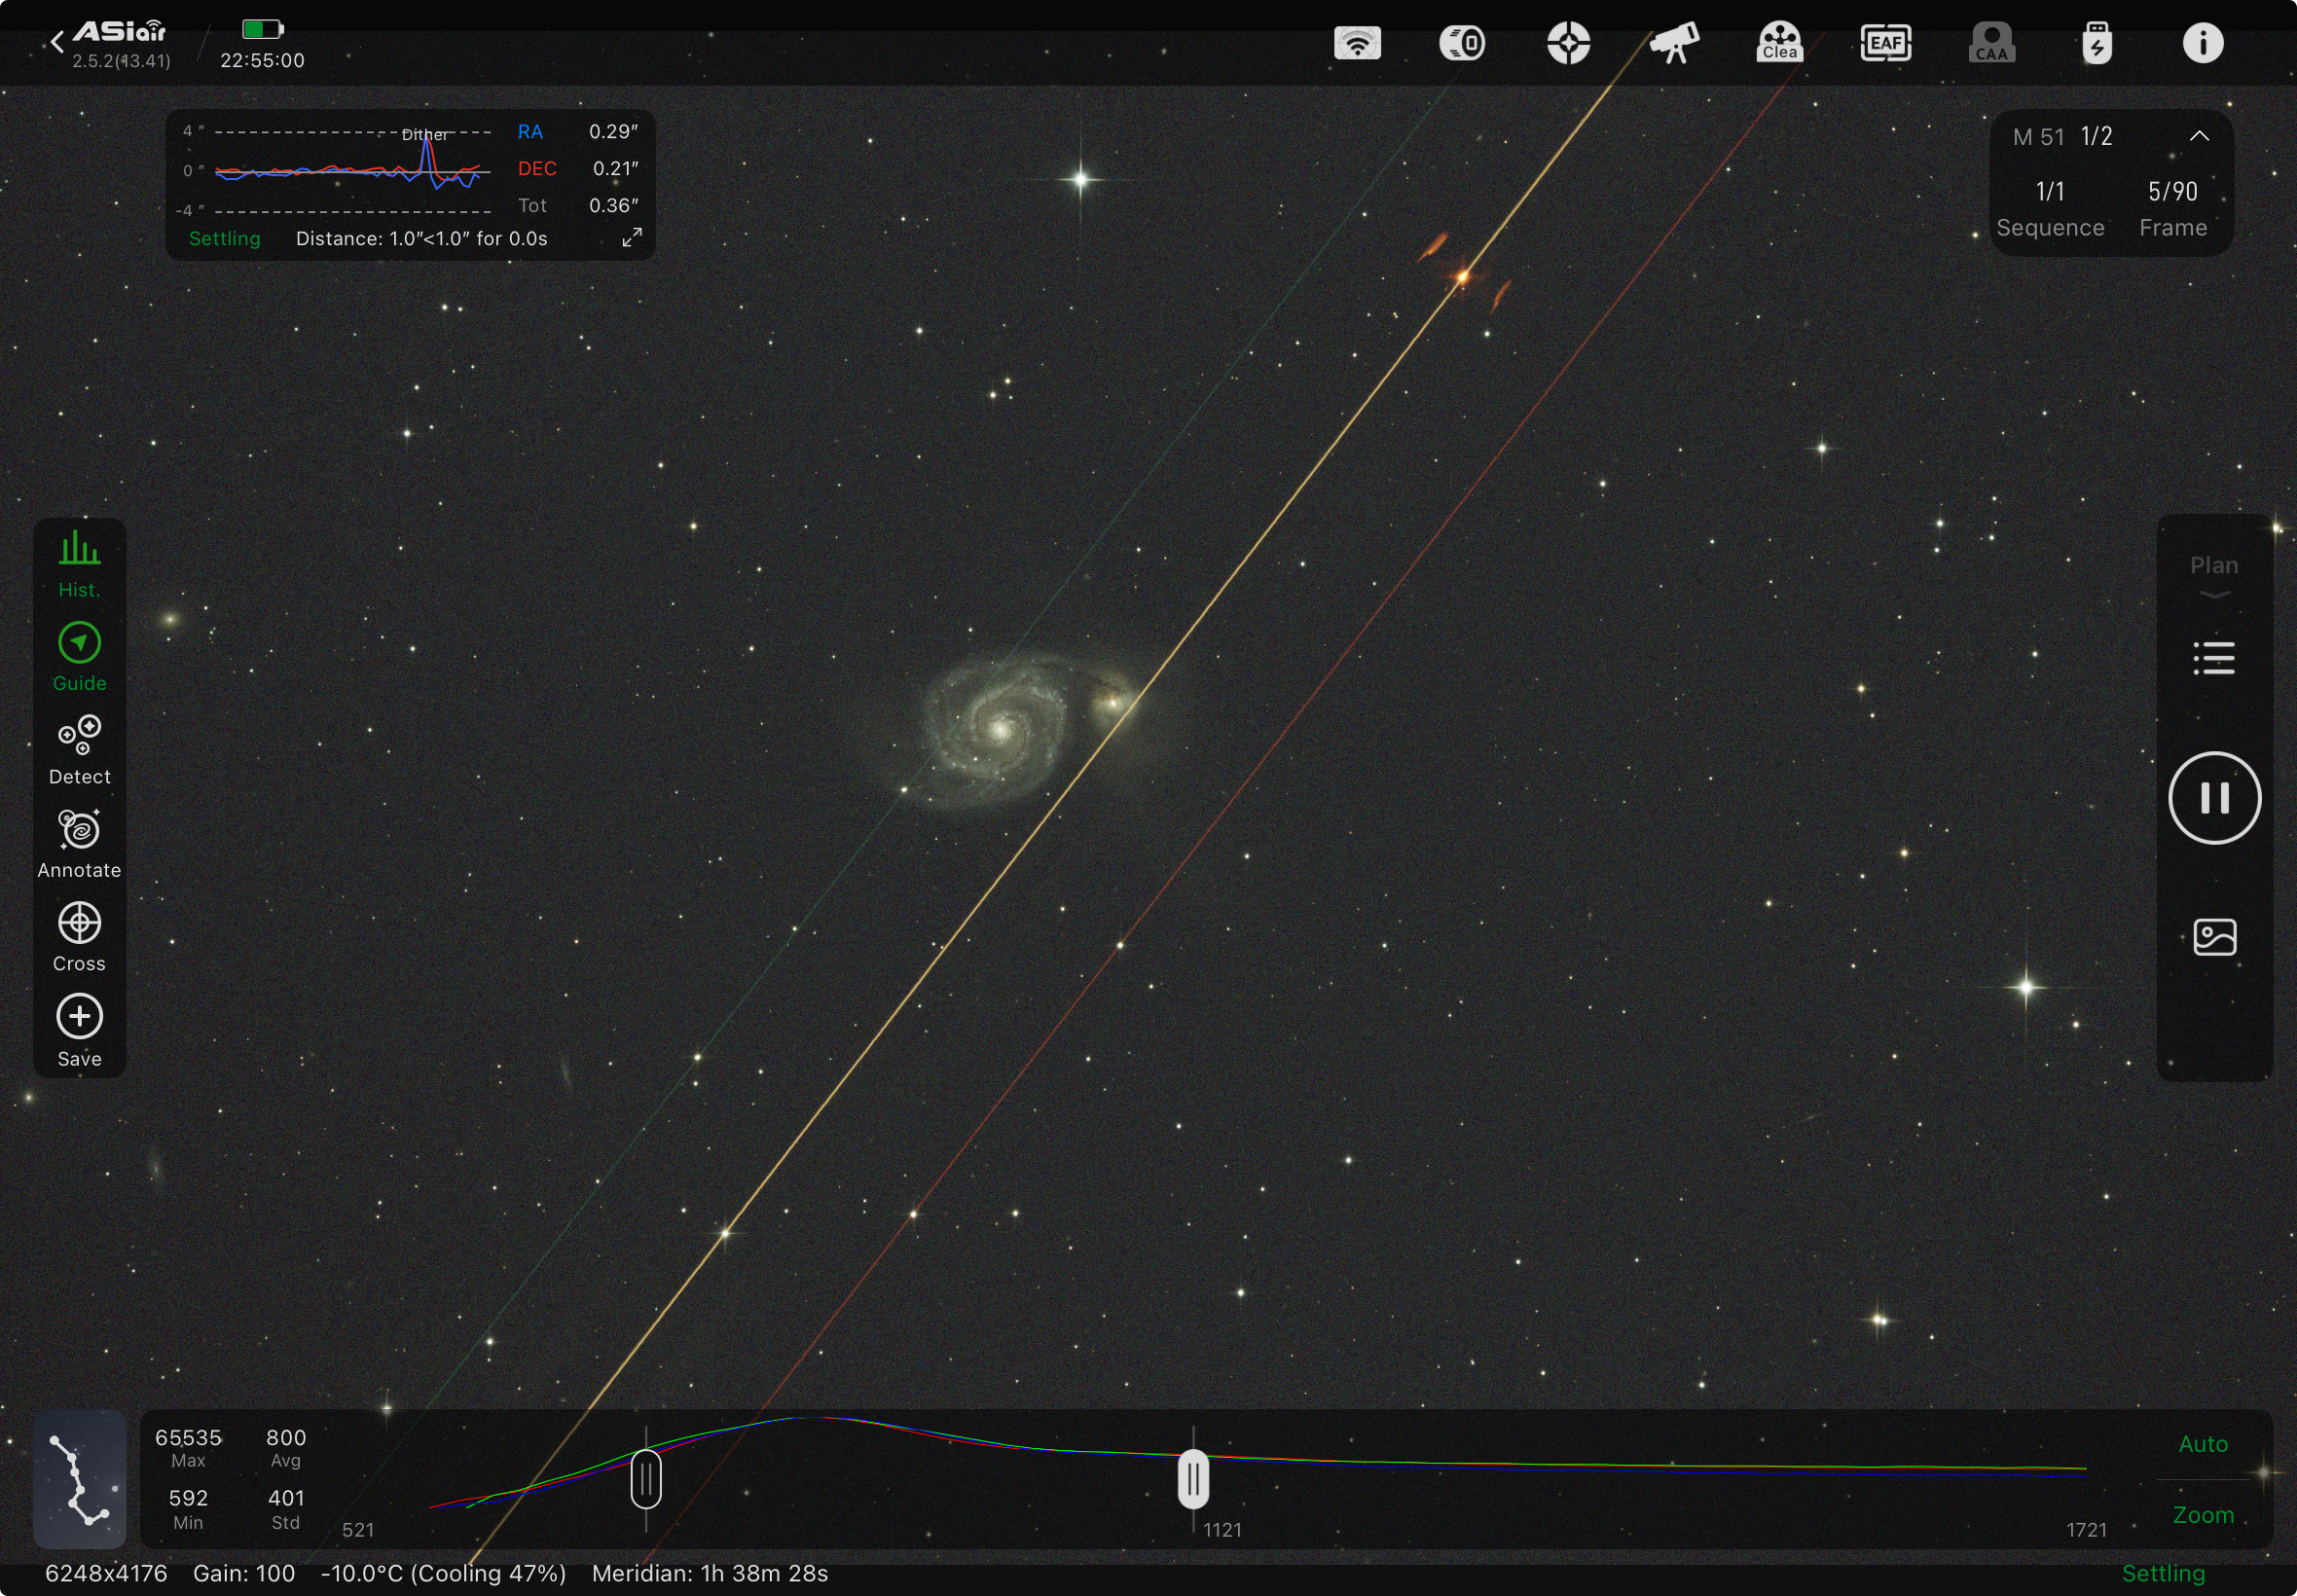The height and width of the screenshot is (1596, 2297).
Task: Open the image gallery icon
Action: [x=2214, y=937]
